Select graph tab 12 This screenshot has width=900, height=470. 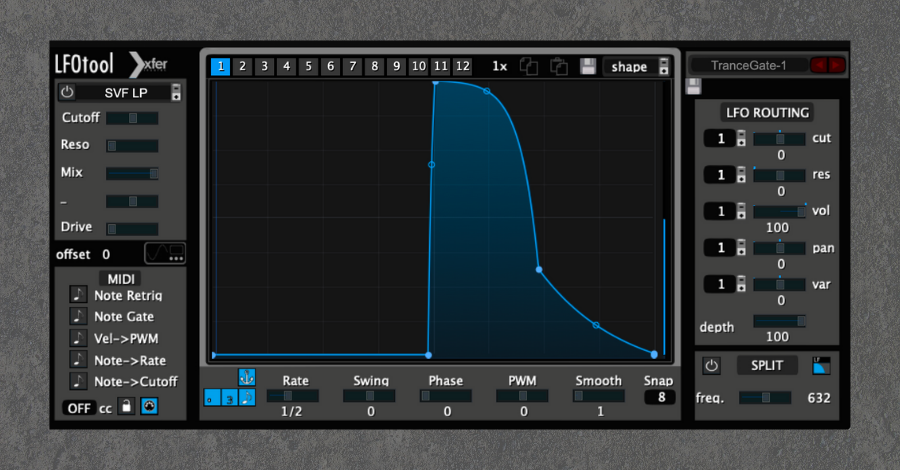point(463,67)
